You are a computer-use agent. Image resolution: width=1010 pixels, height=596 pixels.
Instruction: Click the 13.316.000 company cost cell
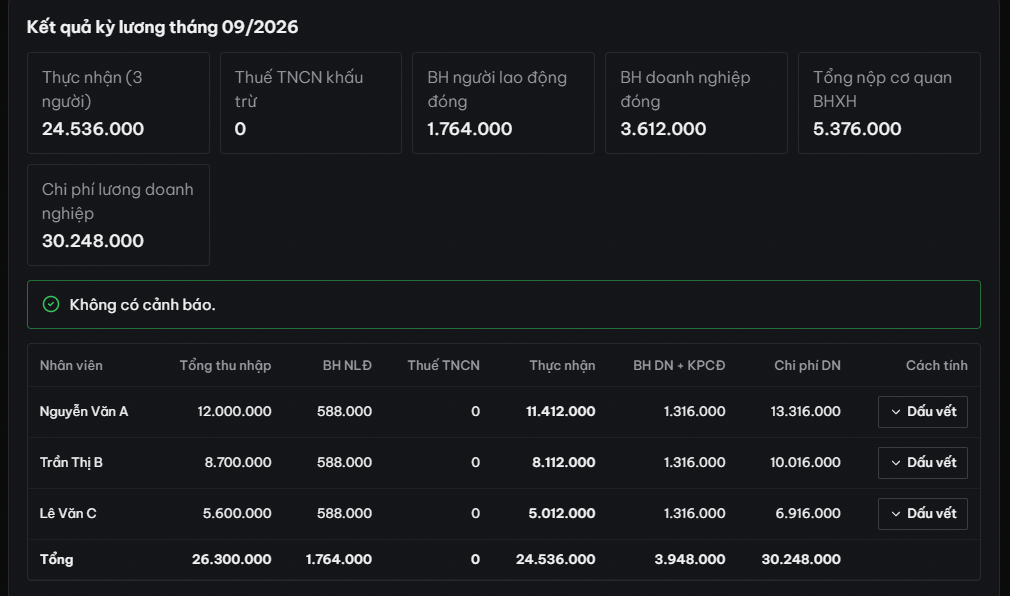[x=806, y=411]
